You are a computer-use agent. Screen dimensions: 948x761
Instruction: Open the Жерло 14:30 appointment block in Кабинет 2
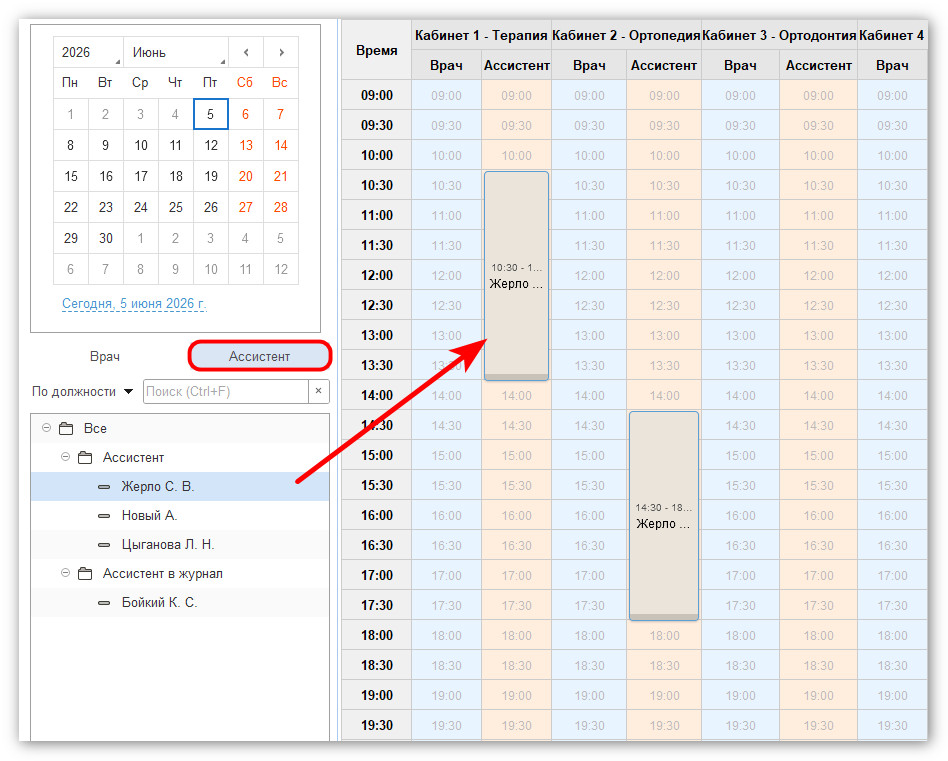(664, 516)
